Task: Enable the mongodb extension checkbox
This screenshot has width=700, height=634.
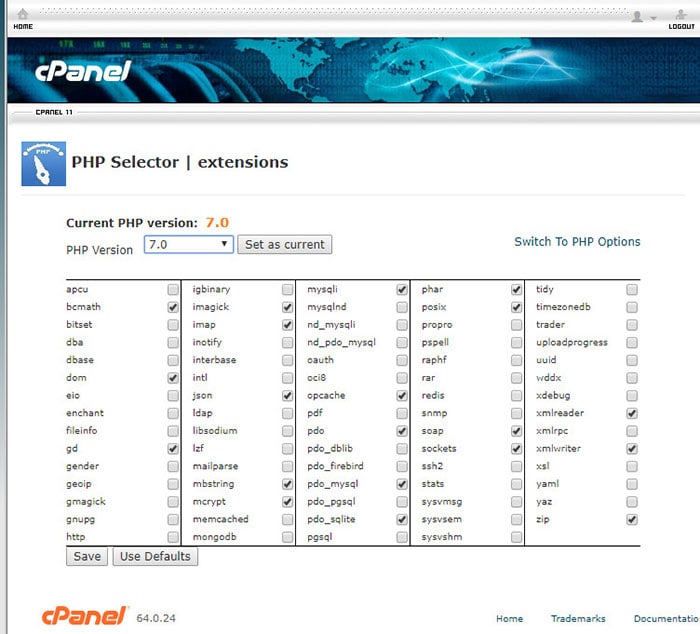Action: [x=288, y=537]
